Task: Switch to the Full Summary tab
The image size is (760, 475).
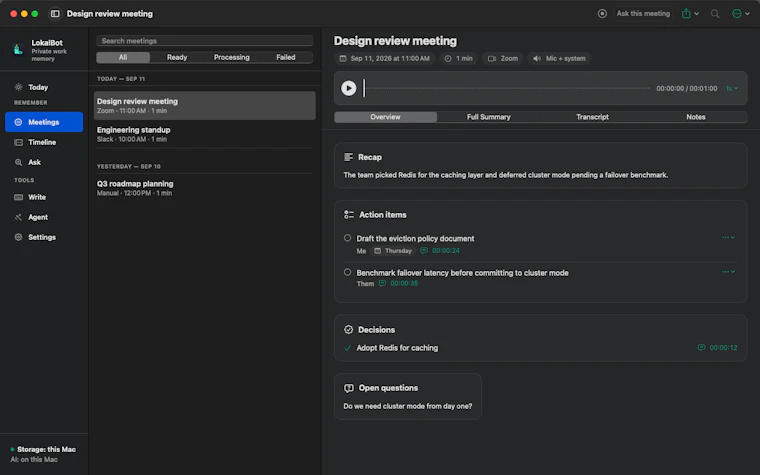Action: [489, 117]
